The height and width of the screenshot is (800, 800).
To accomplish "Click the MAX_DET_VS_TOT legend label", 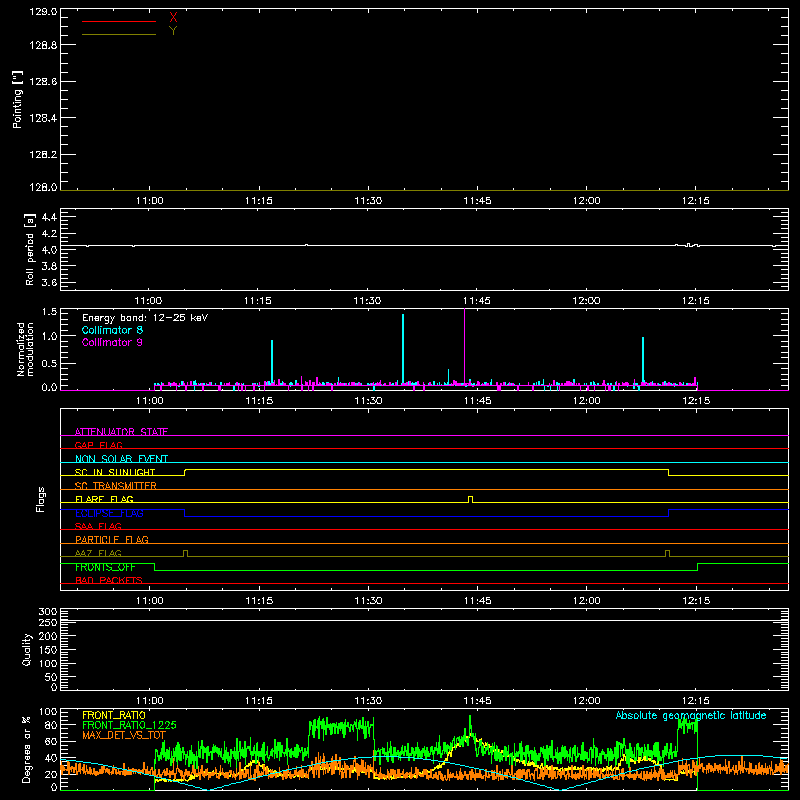I will click(124, 735).
